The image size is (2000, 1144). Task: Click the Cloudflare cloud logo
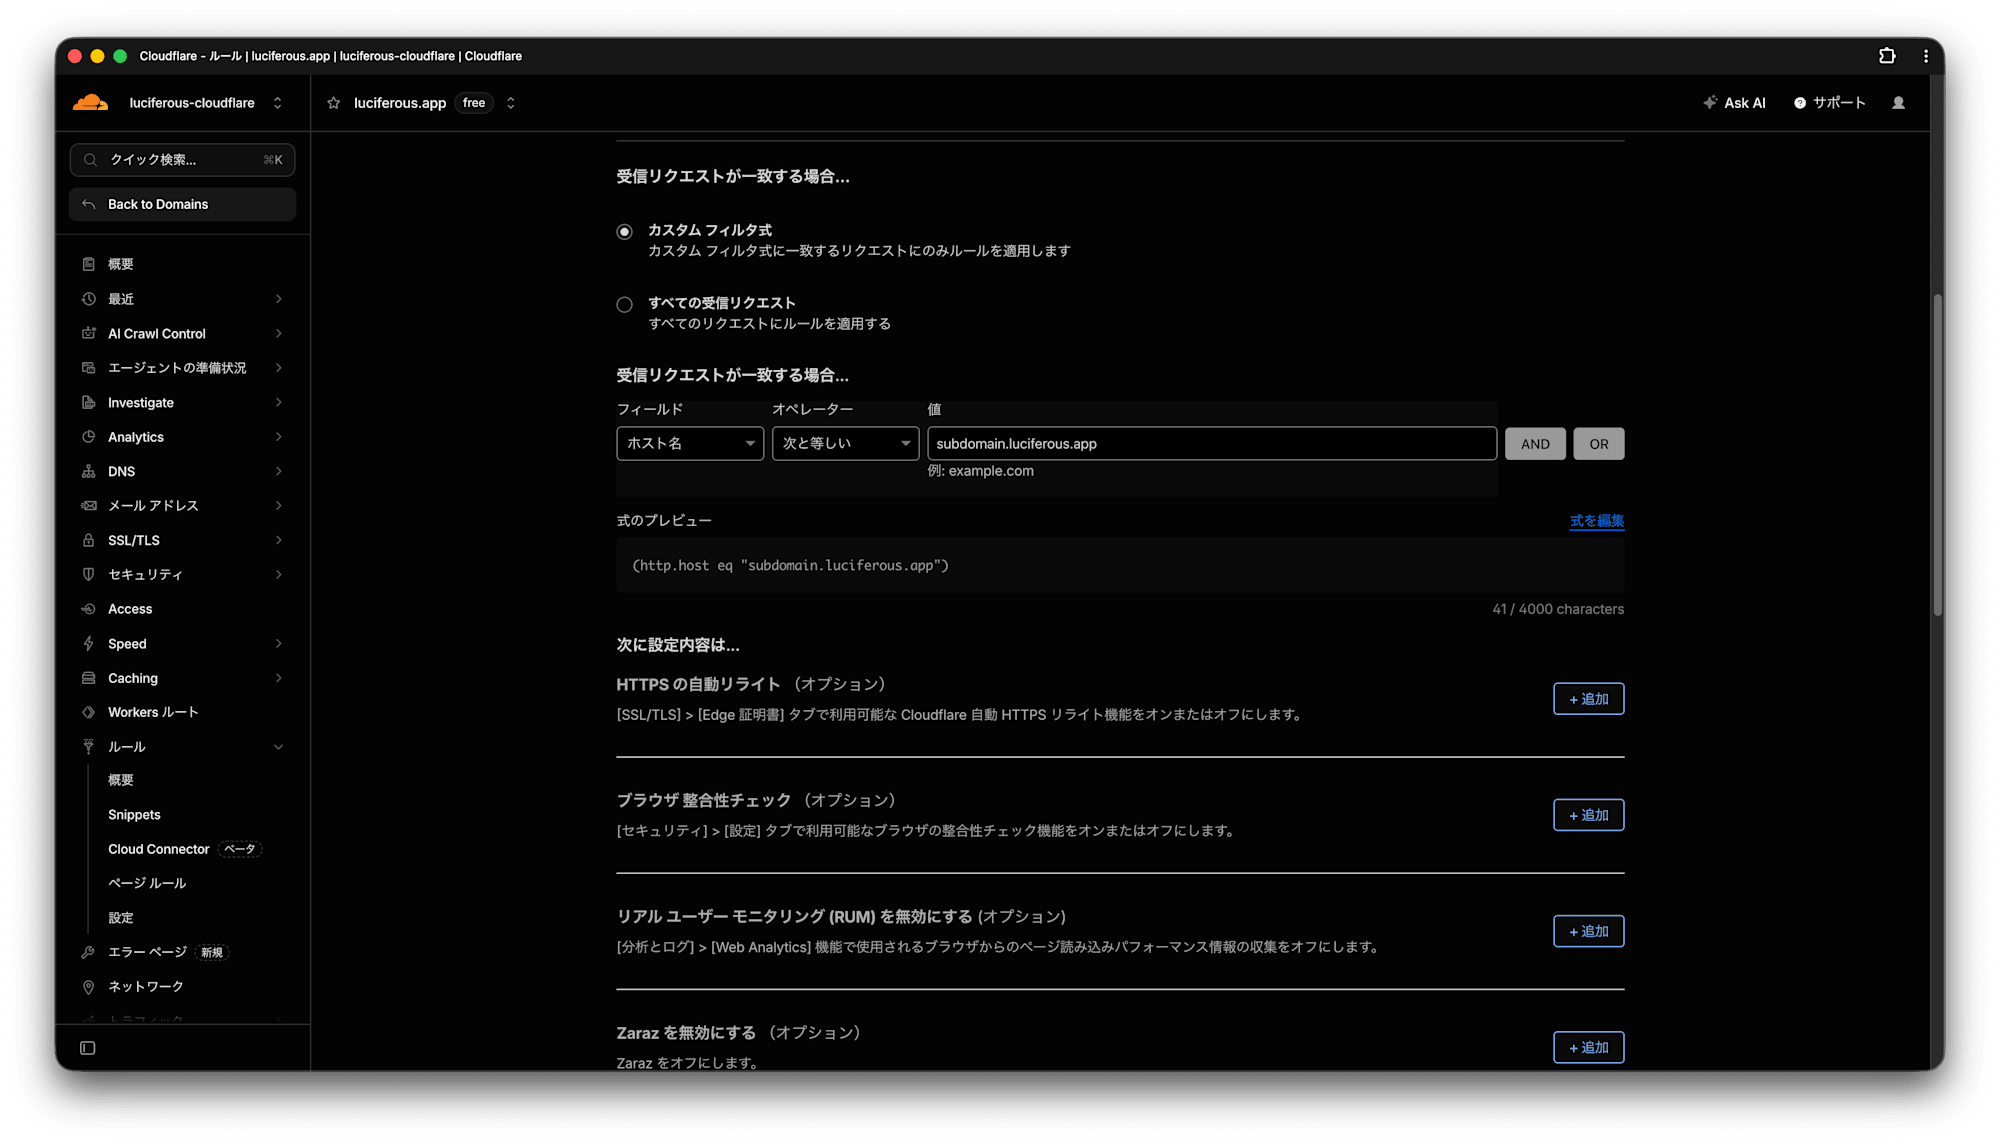pyautogui.click(x=90, y=103)
